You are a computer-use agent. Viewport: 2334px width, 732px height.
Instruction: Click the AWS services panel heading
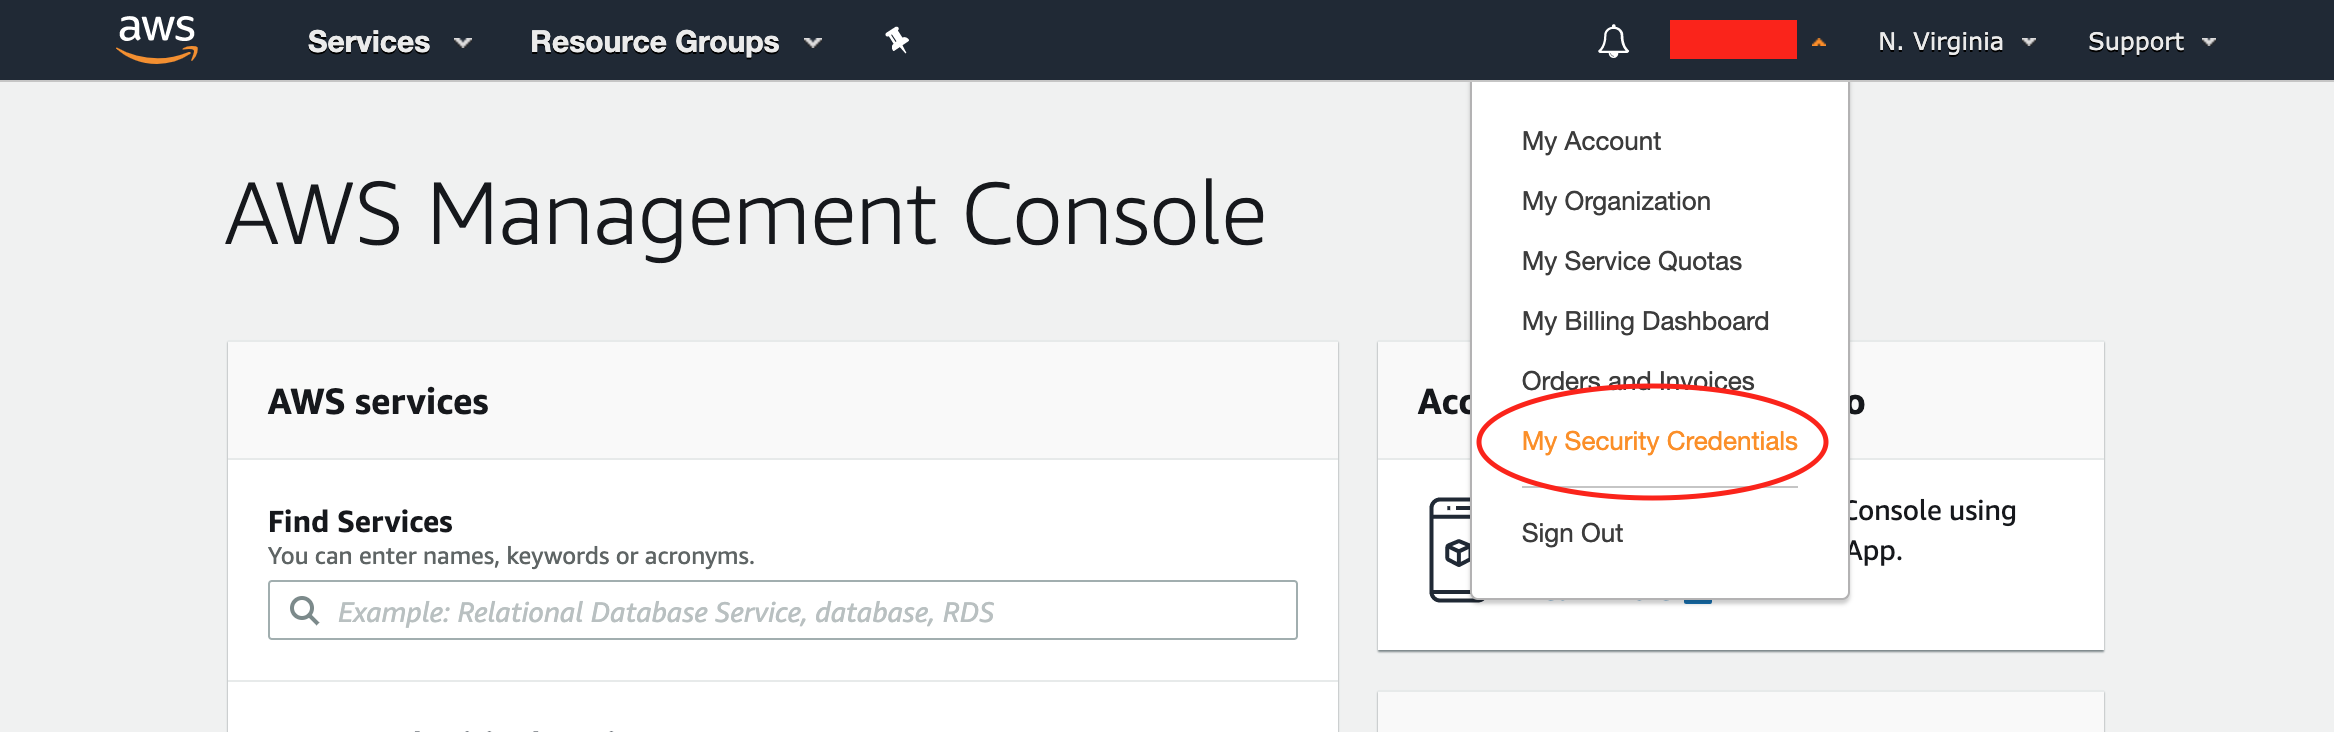point(378,402)
